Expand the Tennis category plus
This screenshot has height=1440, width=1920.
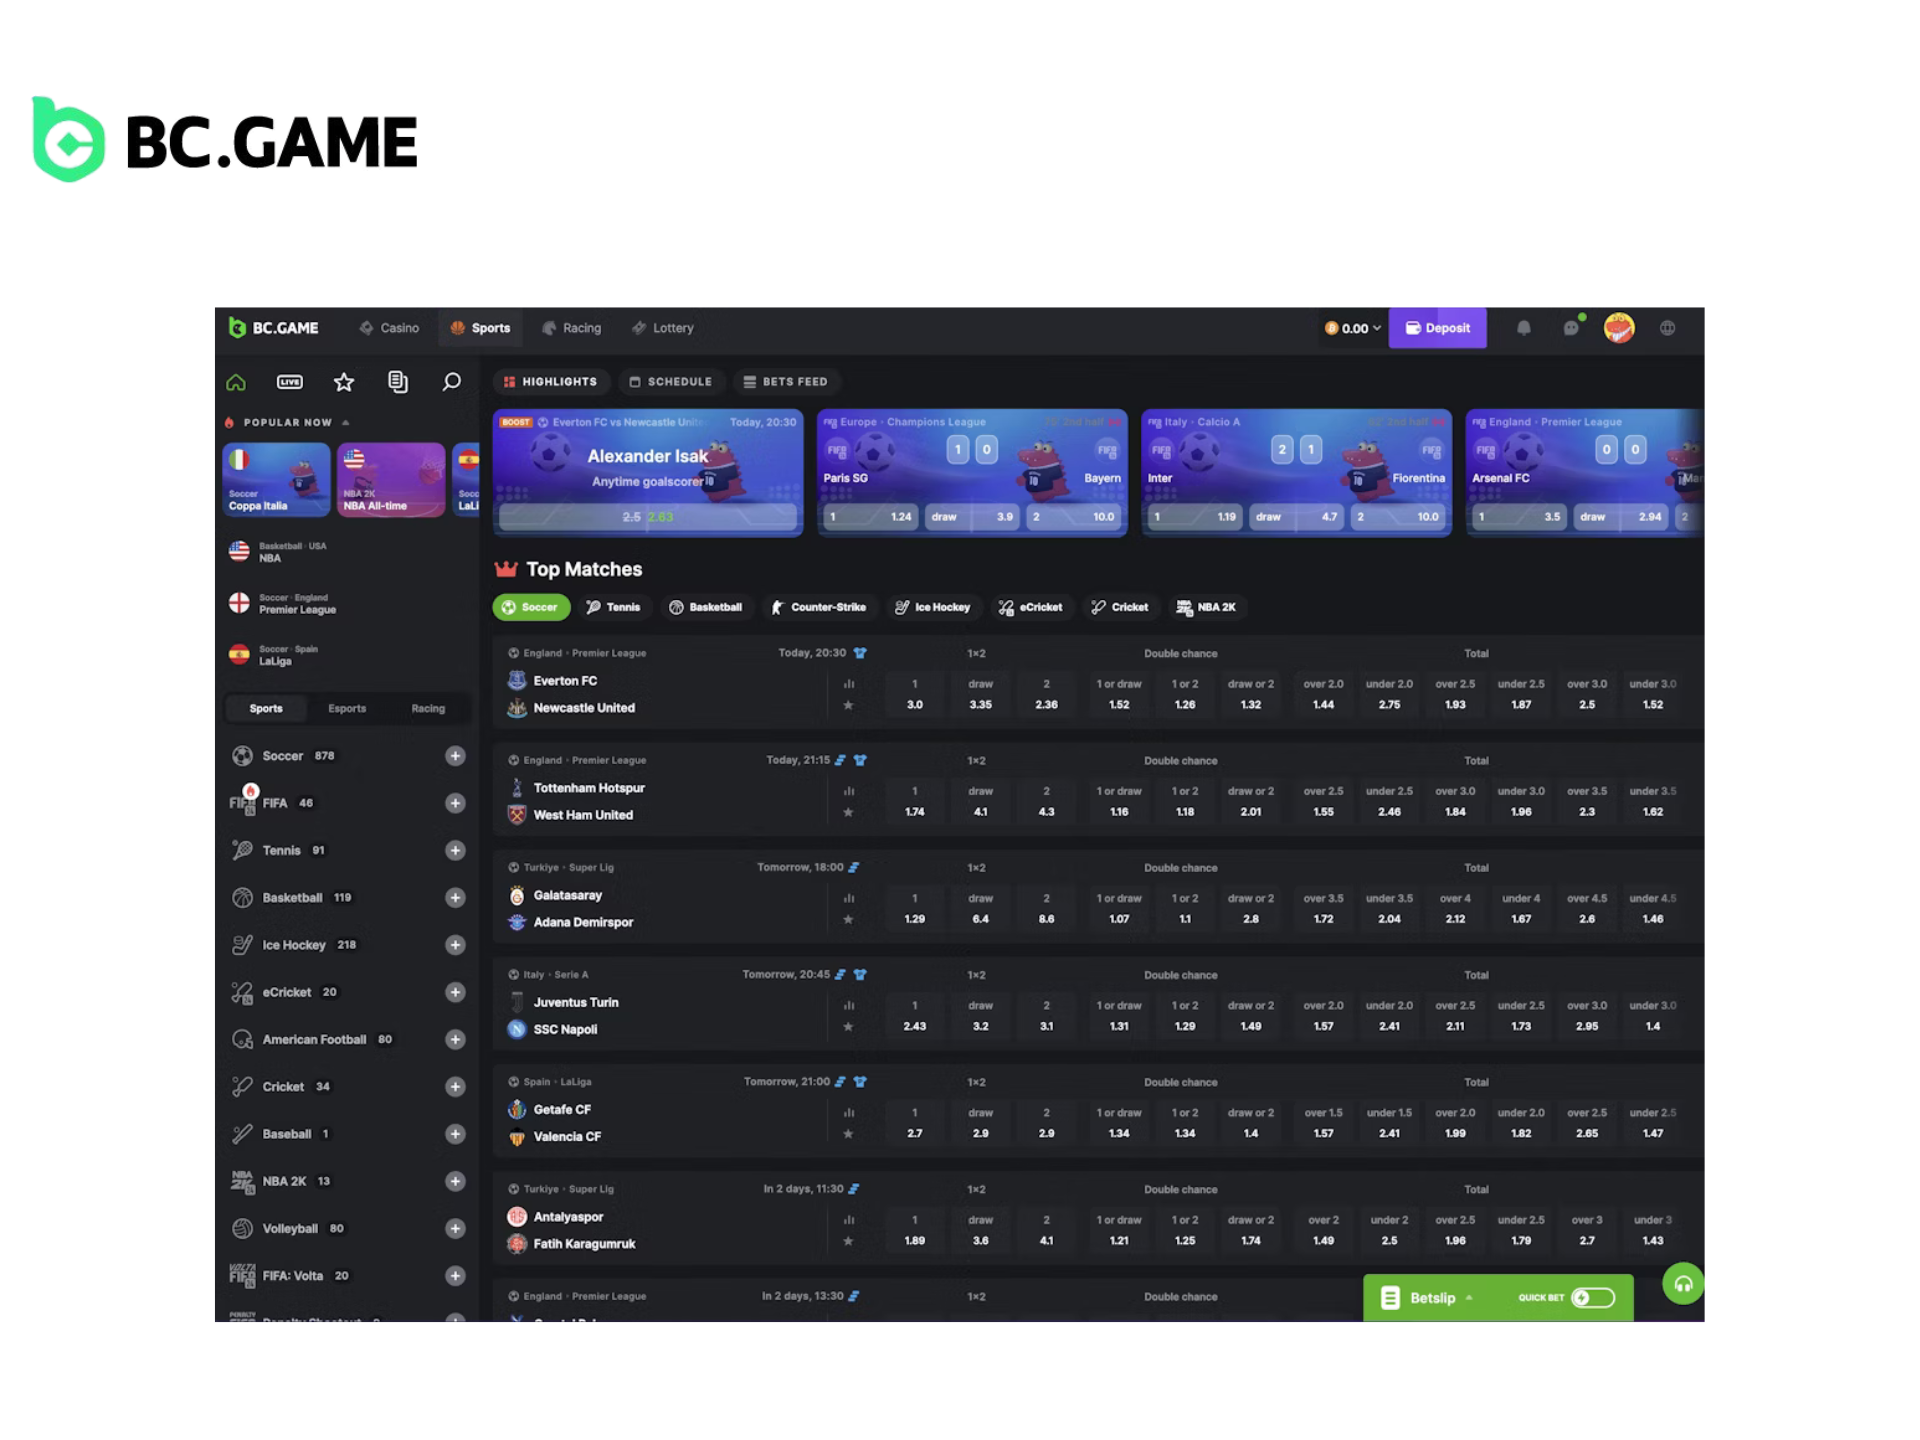pyautogui.click(x=455, y=850)
